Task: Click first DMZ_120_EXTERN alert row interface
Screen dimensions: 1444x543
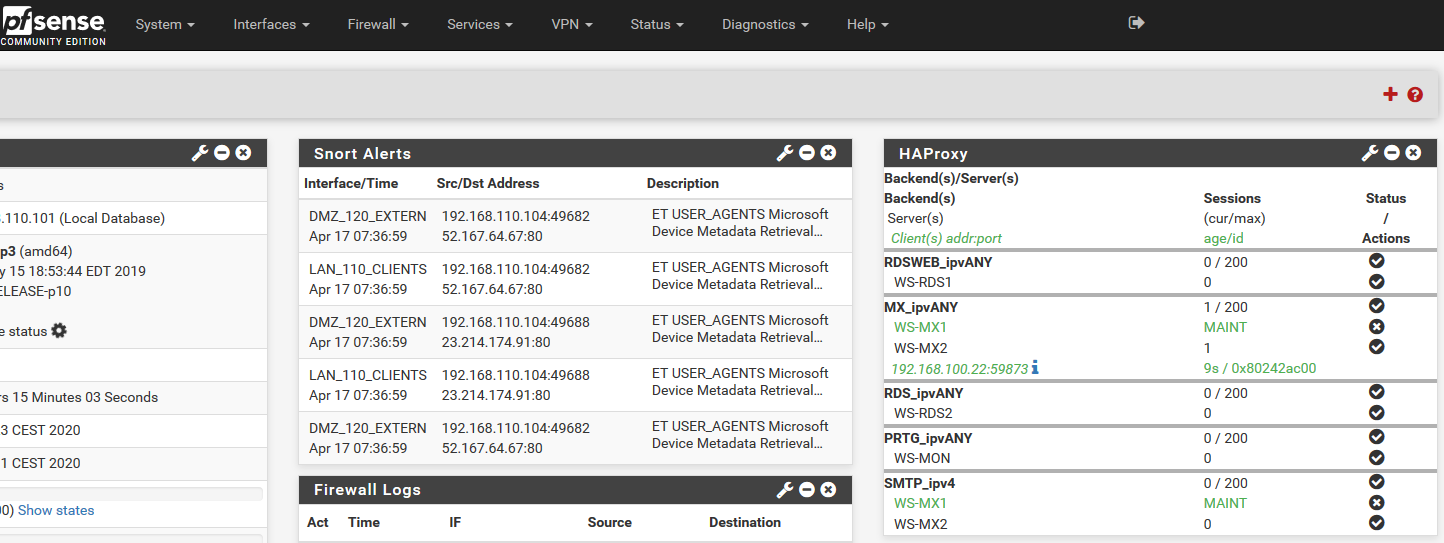Action: coord(368,216)
